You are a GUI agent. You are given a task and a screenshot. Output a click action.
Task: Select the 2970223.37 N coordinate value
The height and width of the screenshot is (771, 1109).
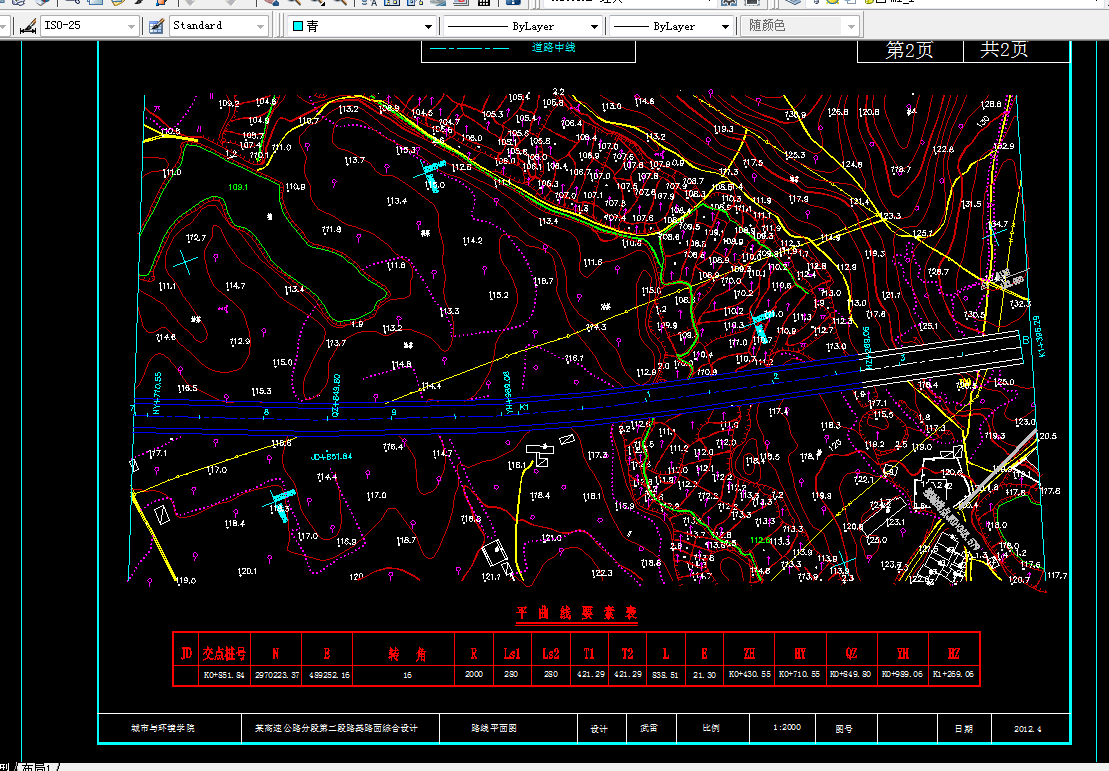point(277,675)
